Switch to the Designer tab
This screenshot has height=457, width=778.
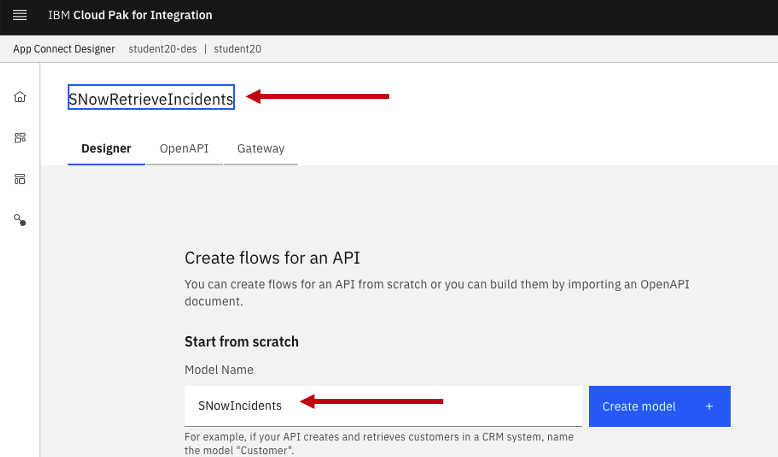[x=106, y=148]
